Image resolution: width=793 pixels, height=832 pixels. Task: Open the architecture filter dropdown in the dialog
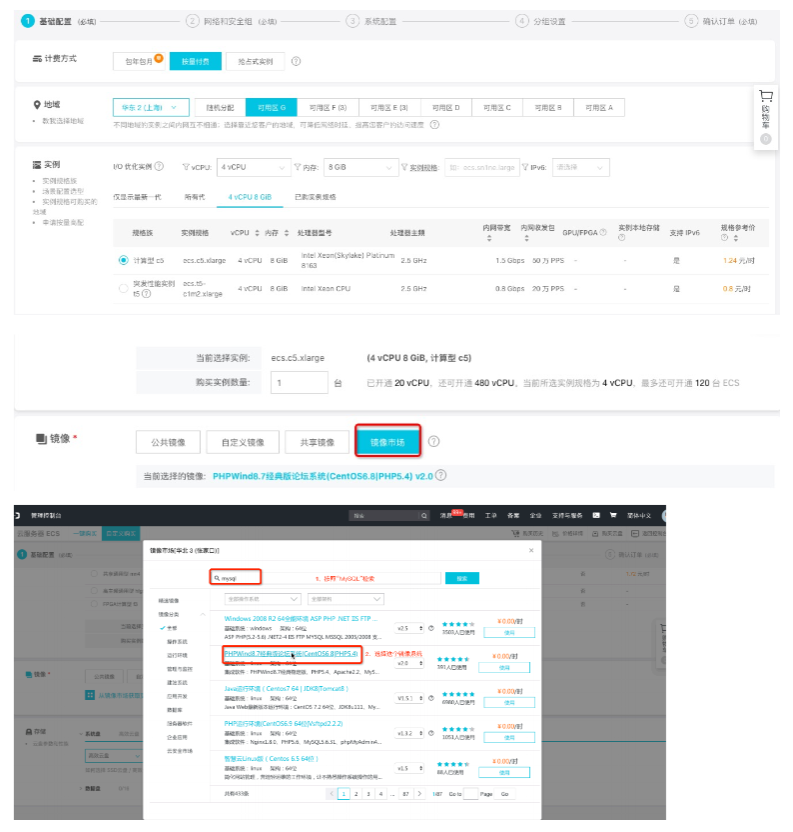point(346,599)
